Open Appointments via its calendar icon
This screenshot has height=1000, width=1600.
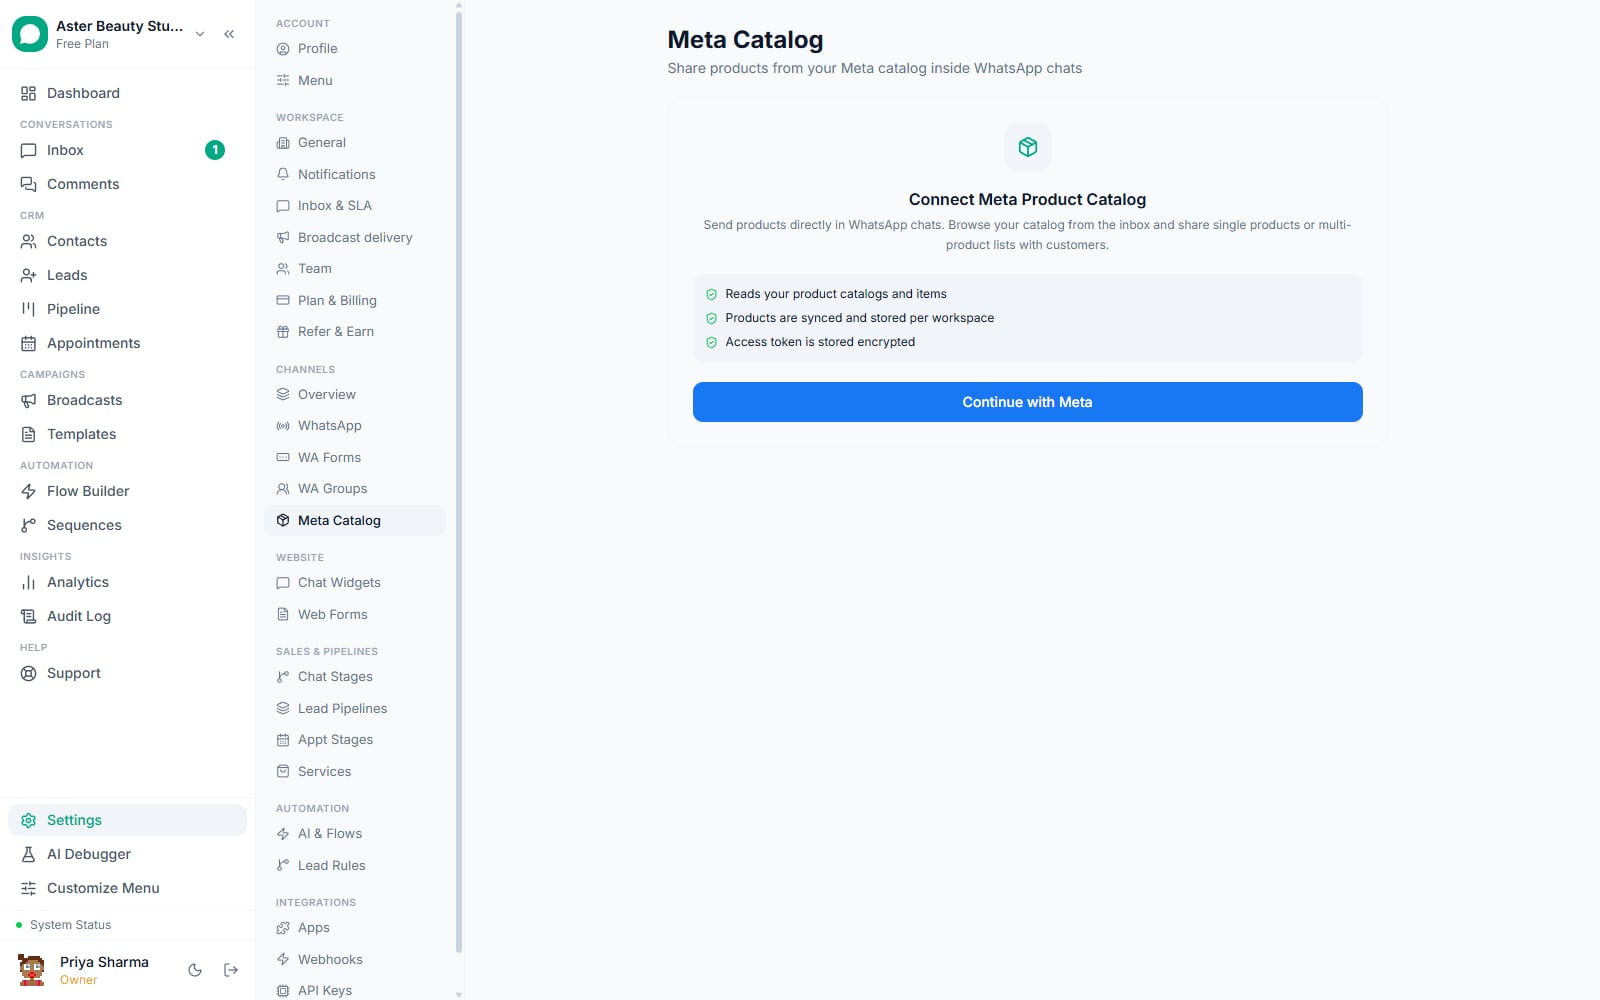pyautogui.click(x=28, y=343)
